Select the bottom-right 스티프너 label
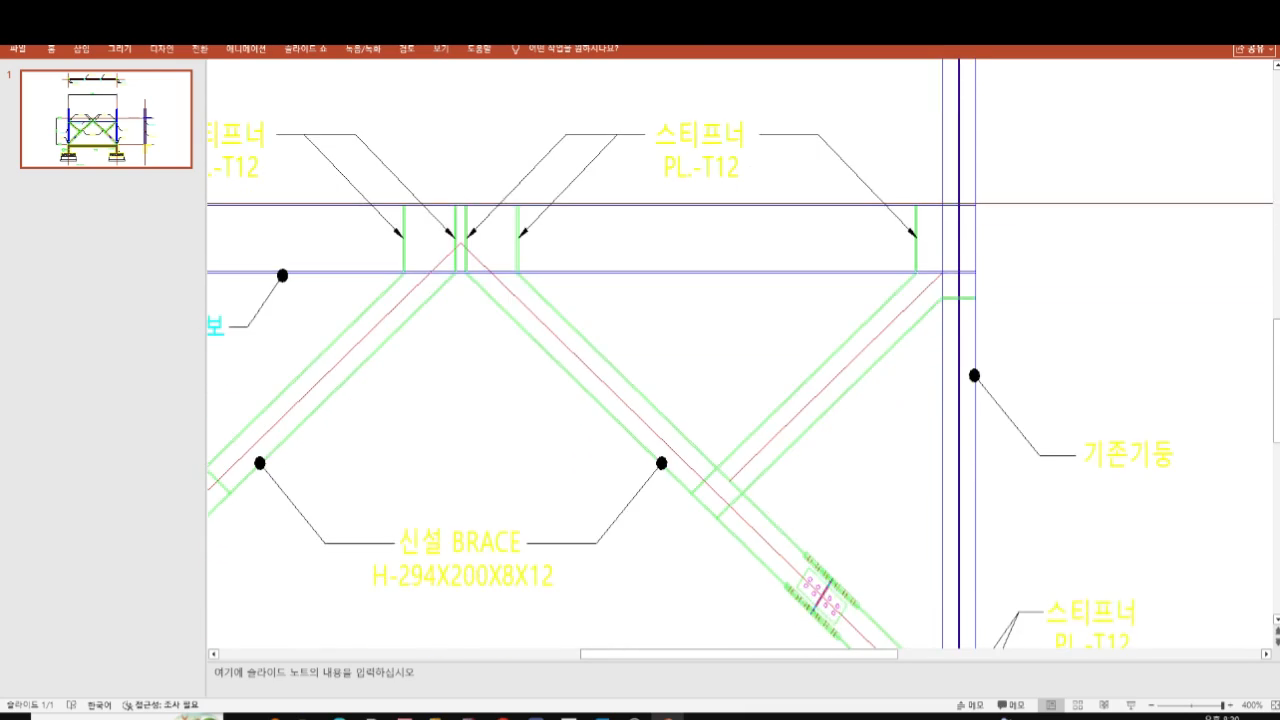Screen dimensions: 1280x720 coord(1091,611)
